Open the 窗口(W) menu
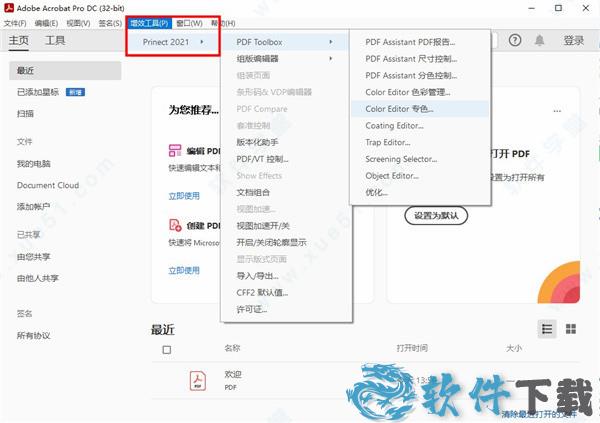600x423 pixels. click(188, 23)
